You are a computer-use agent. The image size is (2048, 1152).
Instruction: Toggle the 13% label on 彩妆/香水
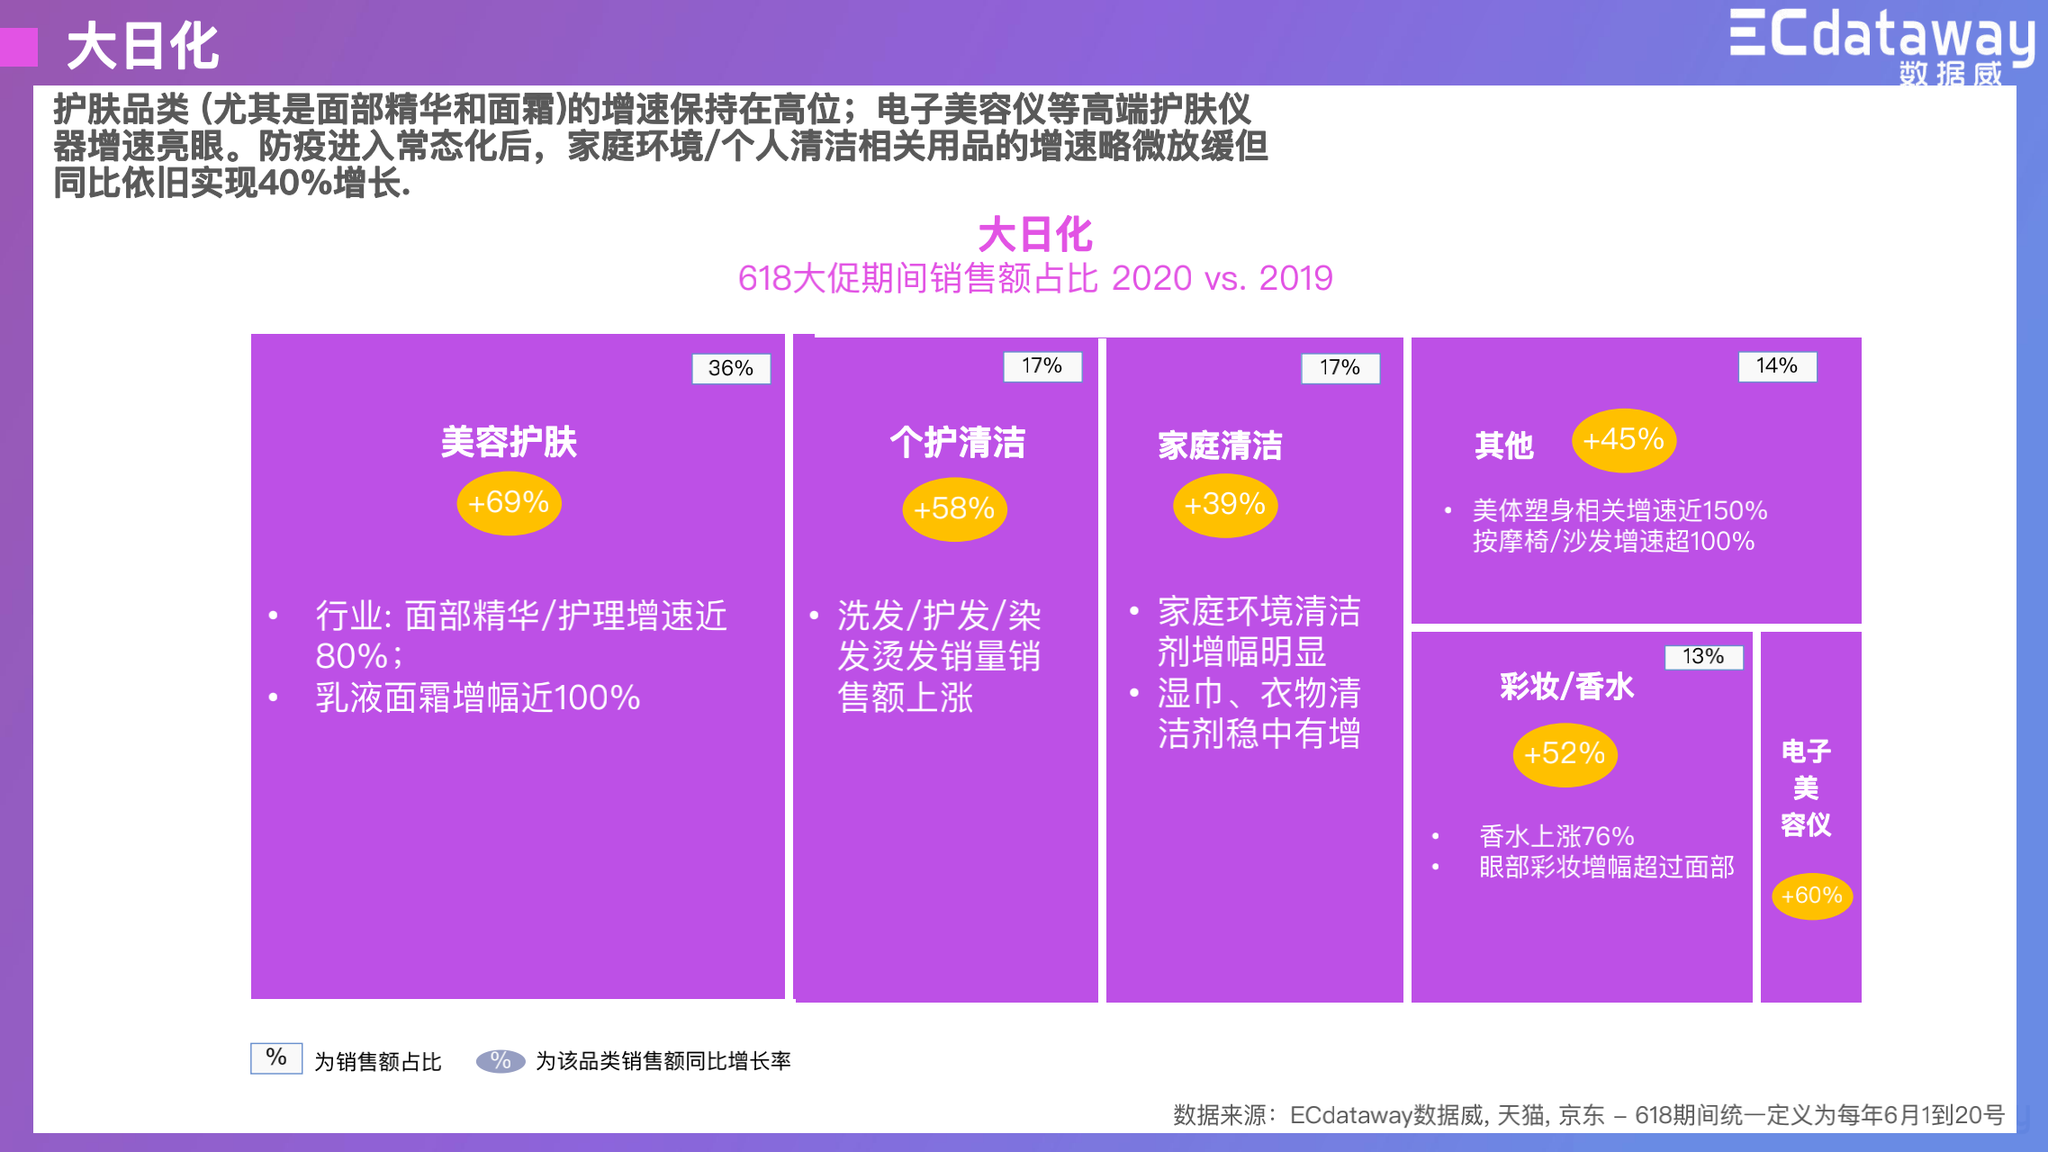click(x=1702, y=657)
